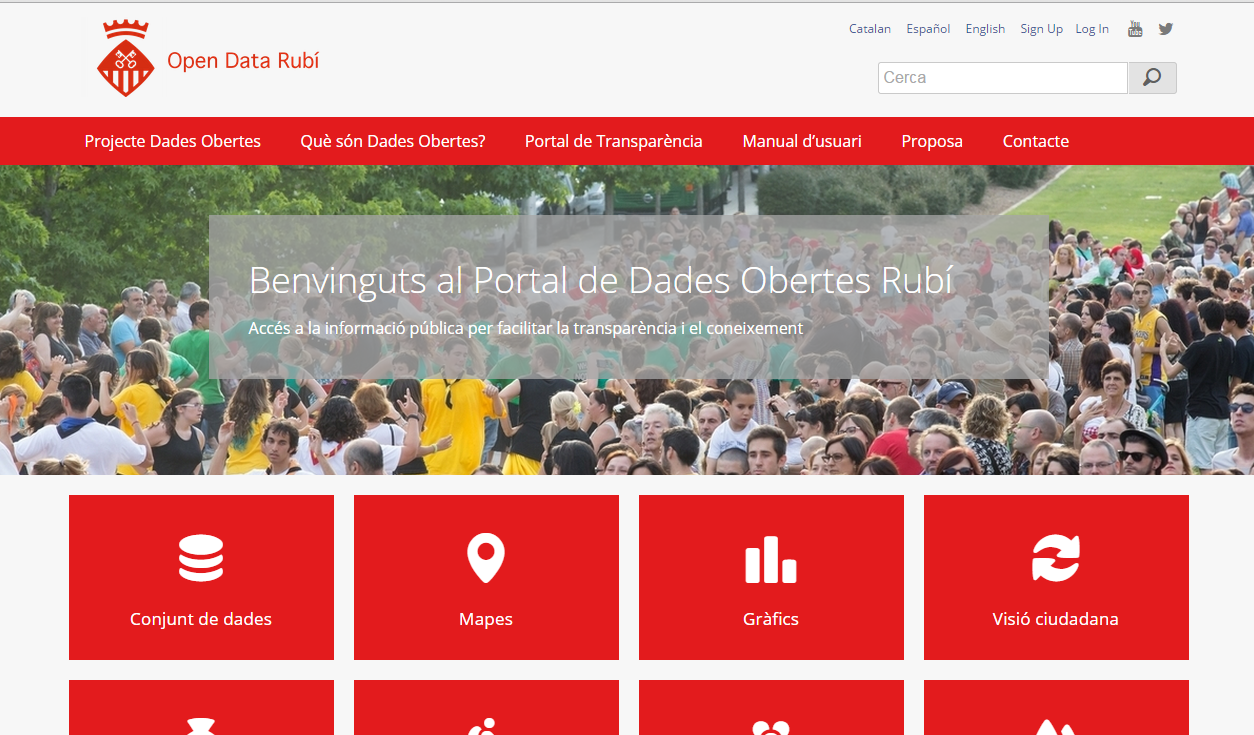This screenshot has height=735, width=1254.
Task: Select the map pin icon for Mapes
Action: [486, 558]
